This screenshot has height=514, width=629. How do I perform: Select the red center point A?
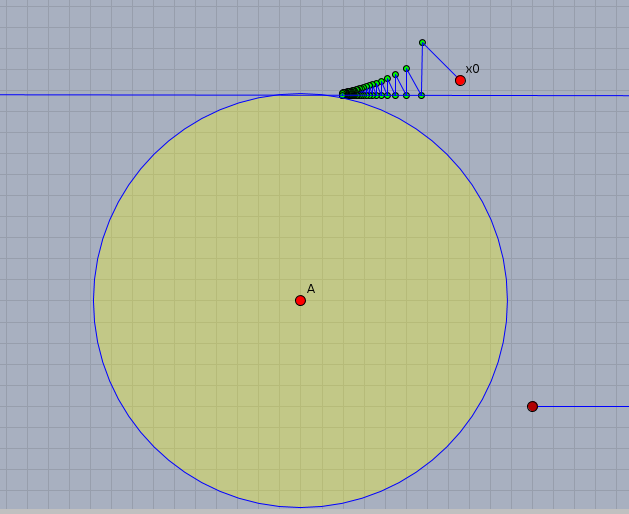[x=300, y=300]
